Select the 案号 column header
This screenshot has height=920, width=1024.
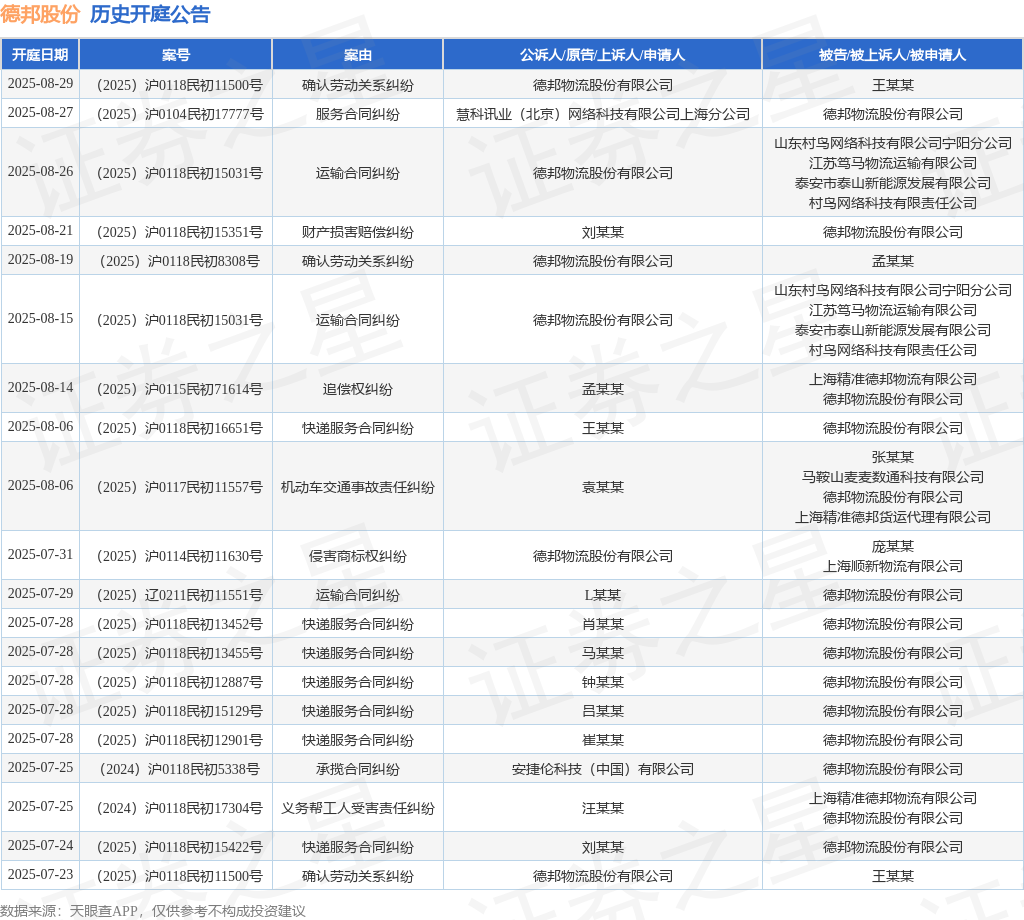tap(176, 55)
